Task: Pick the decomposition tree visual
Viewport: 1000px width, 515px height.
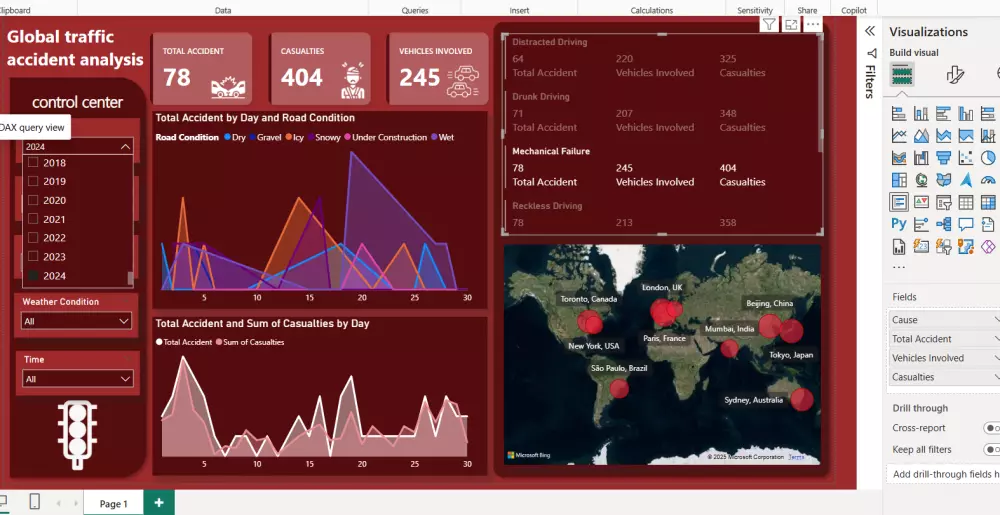Action: click(943, 224)
